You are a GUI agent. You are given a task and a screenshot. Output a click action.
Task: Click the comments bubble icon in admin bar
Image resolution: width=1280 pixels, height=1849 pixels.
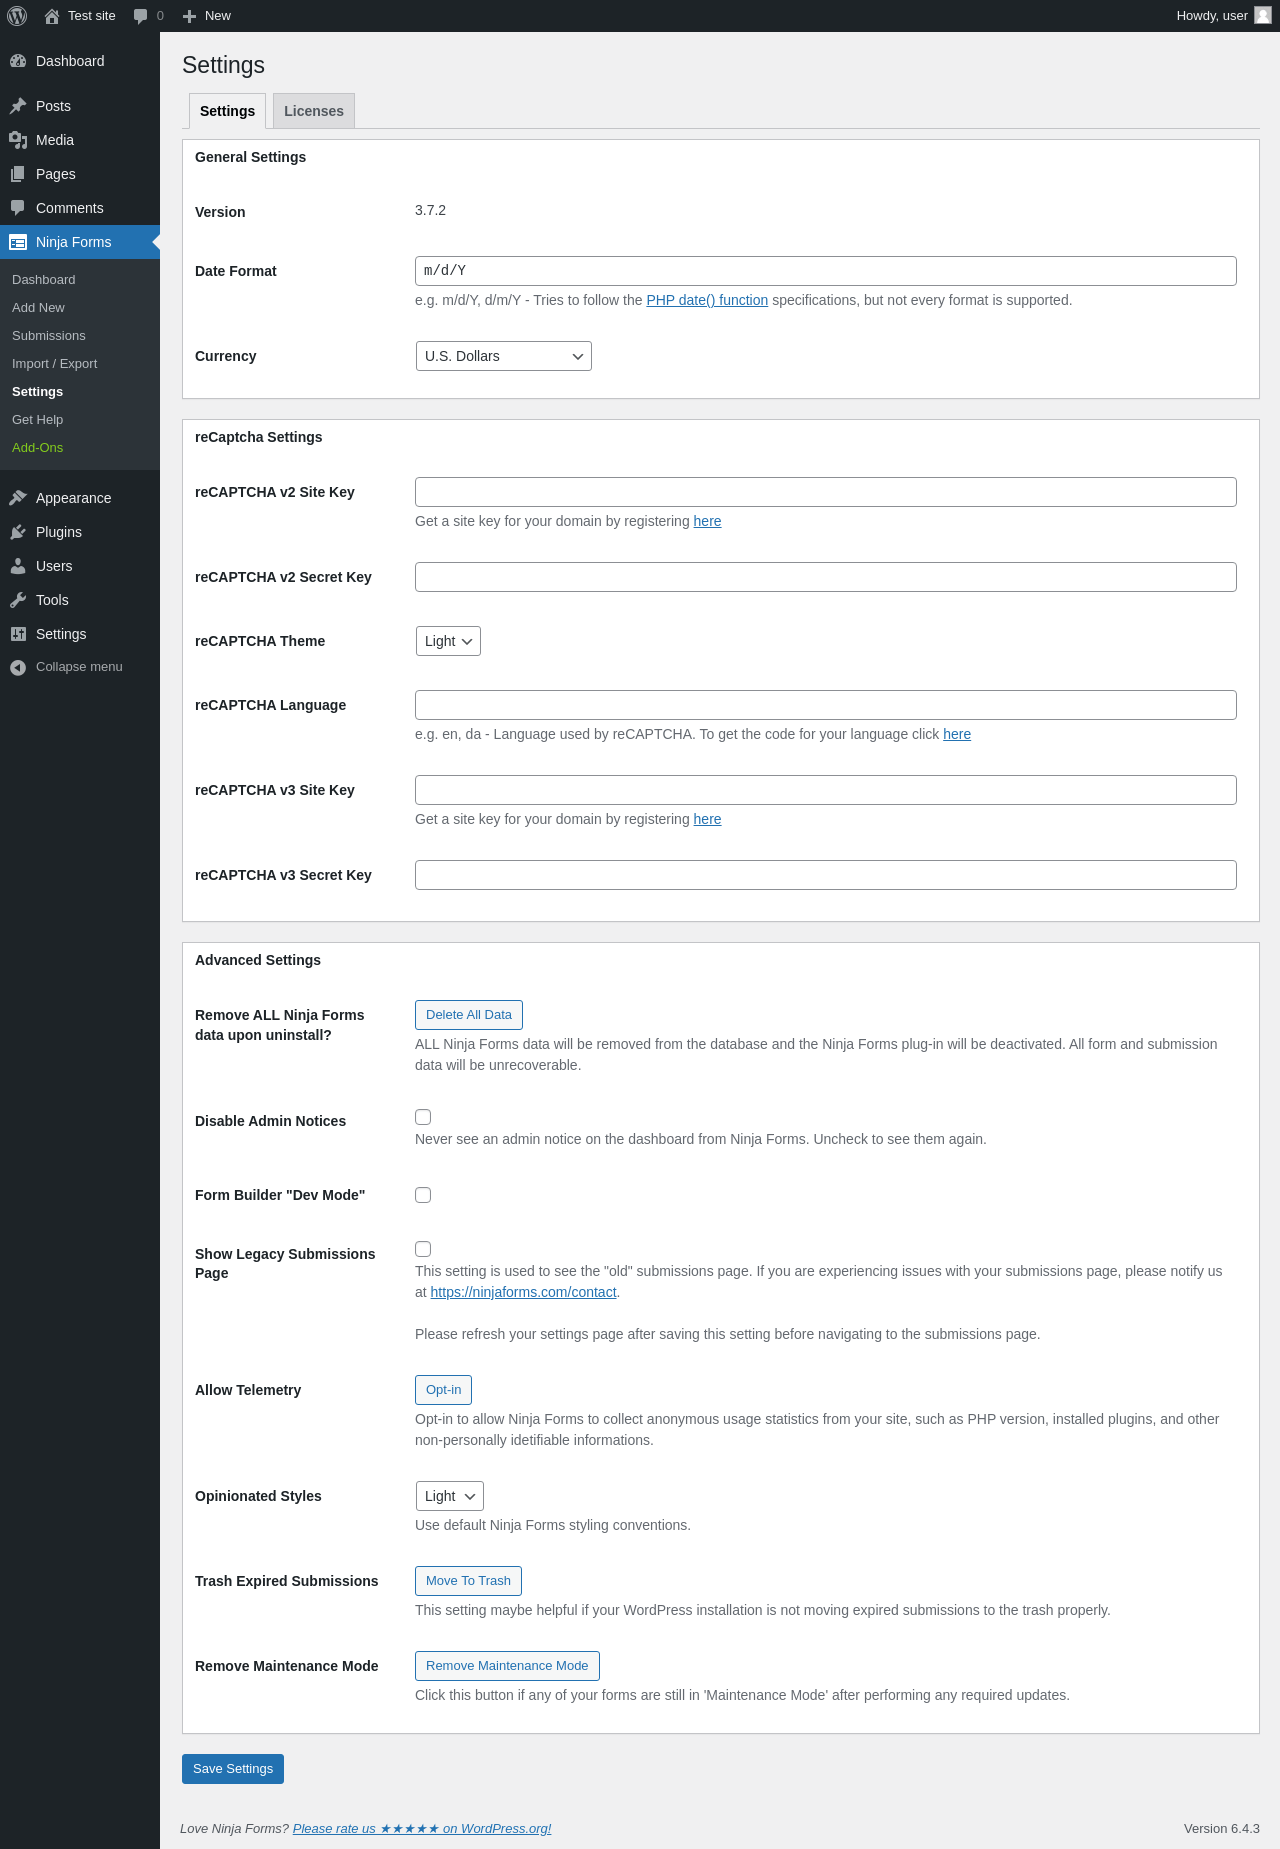point(140,16)
